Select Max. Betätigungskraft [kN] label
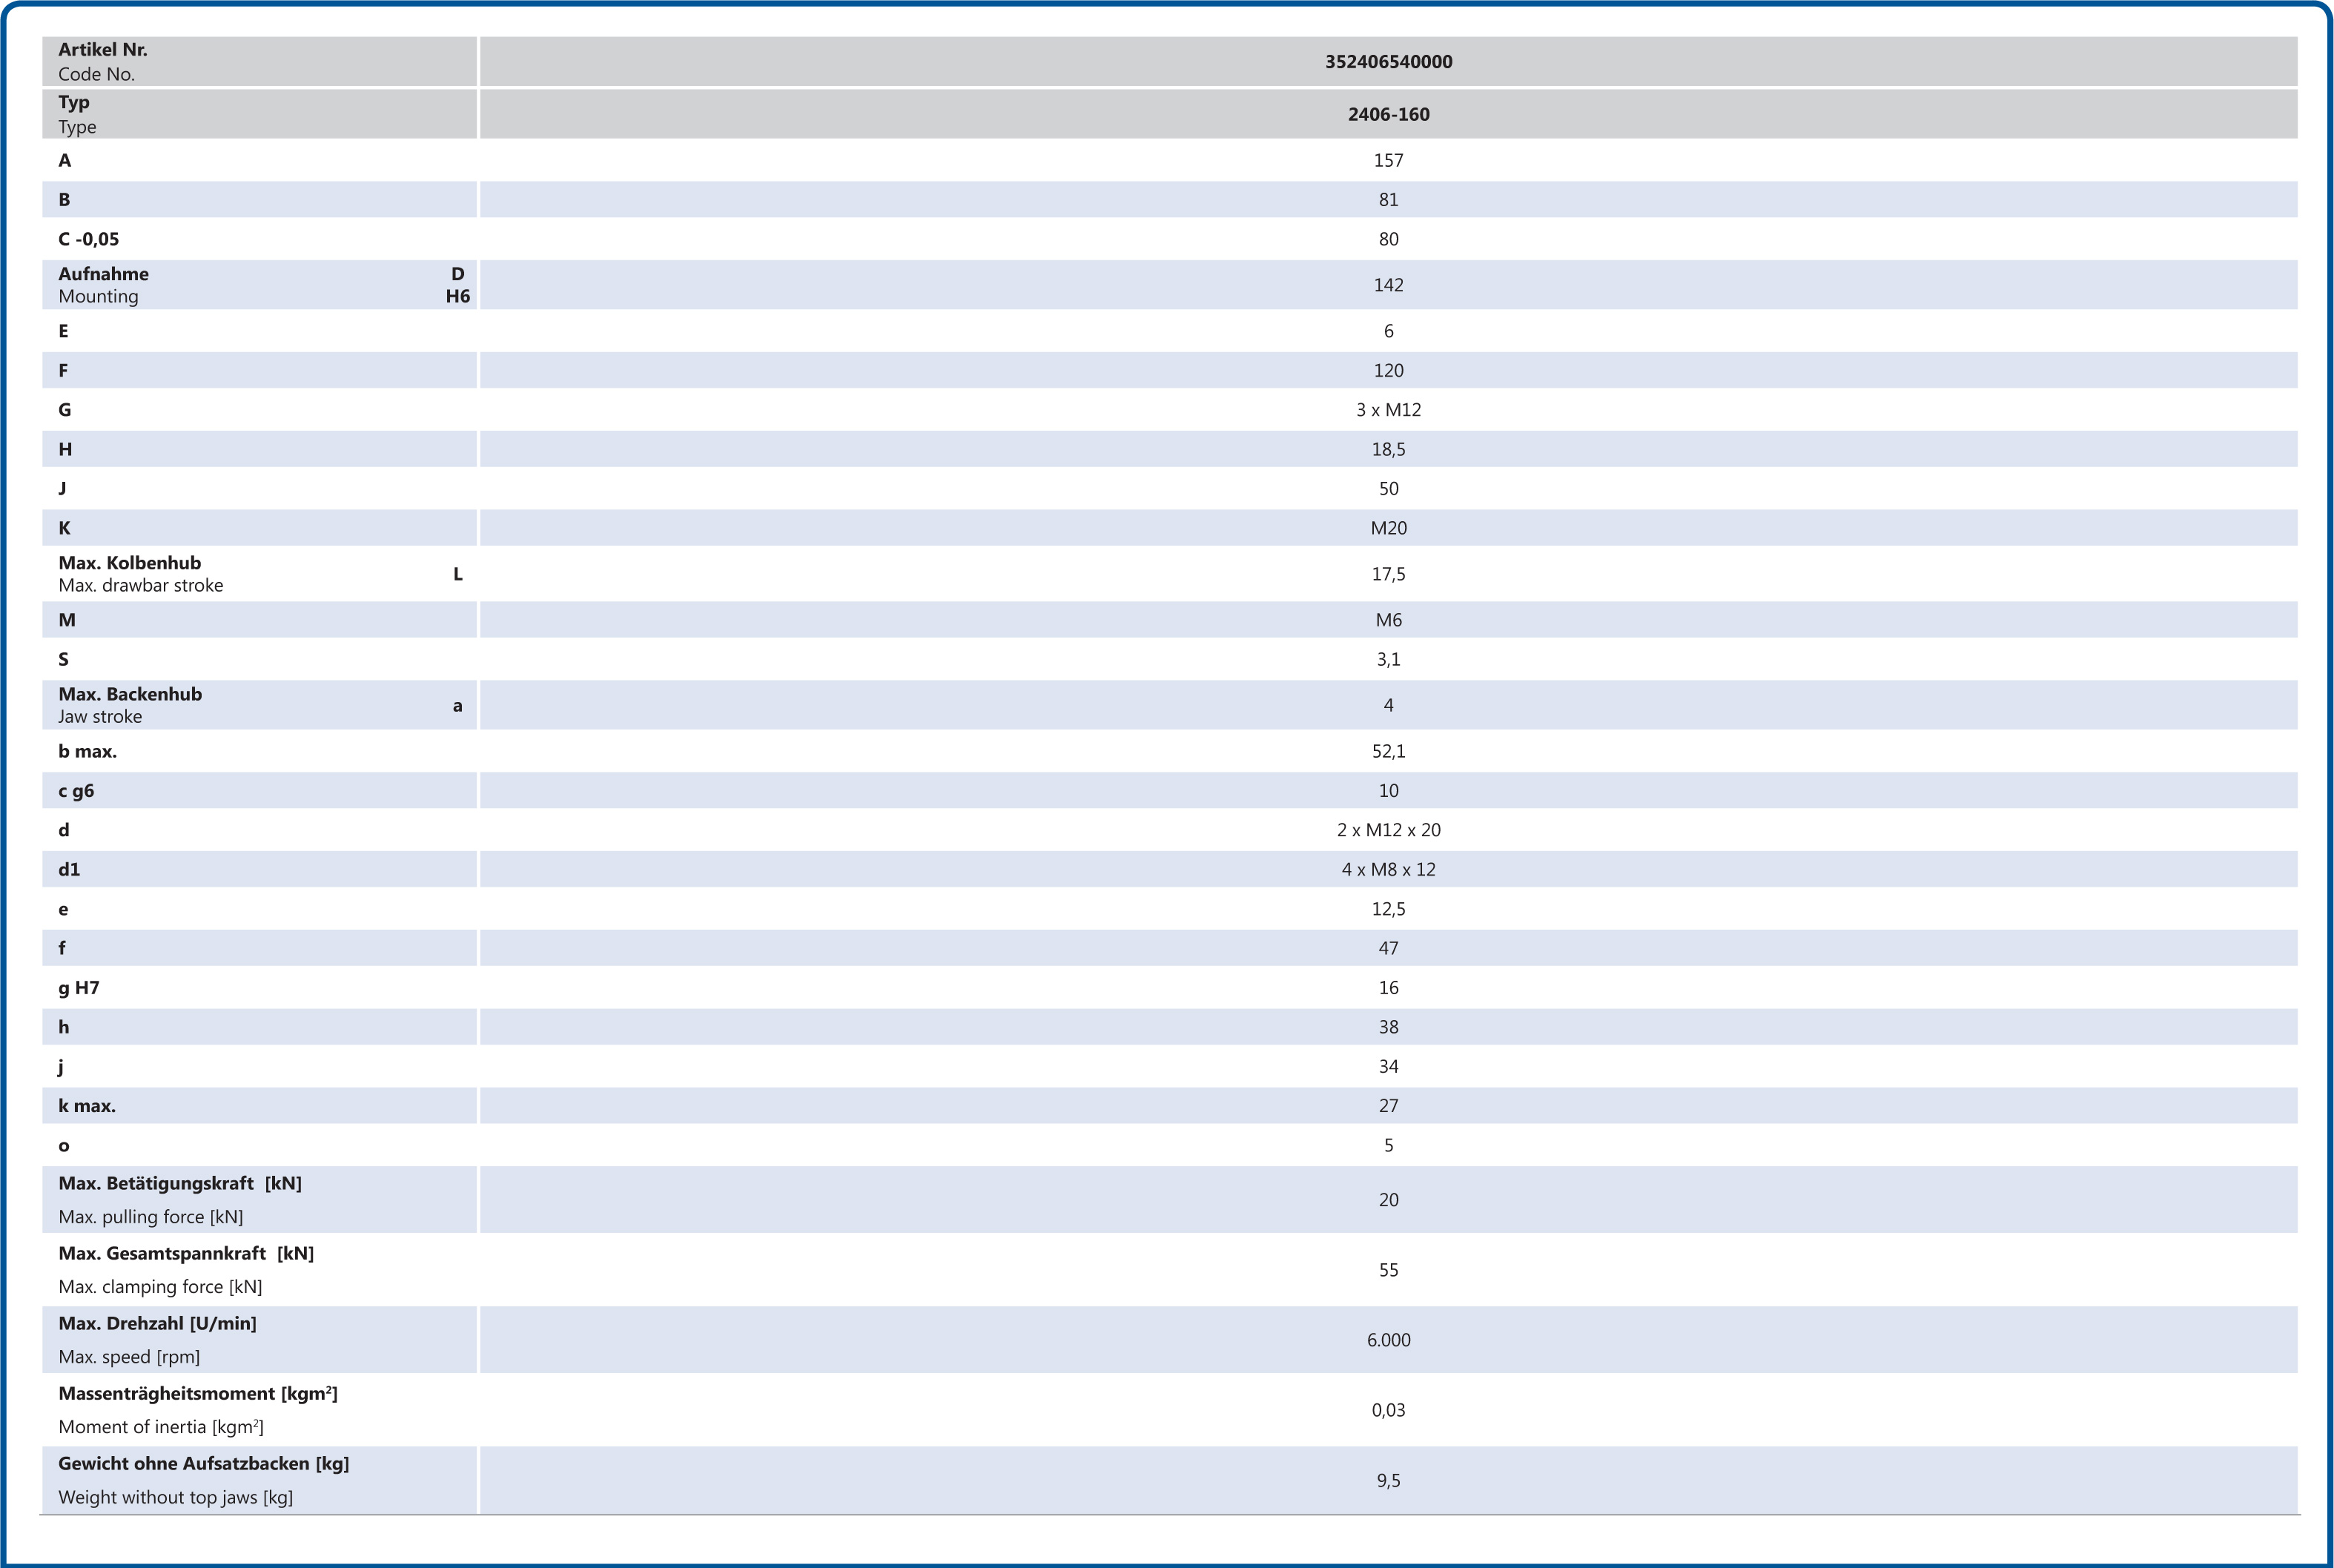Image resolution: width=2334 pixels, height=1568 pixels. pyautogui.click(x=180, y=1184)
